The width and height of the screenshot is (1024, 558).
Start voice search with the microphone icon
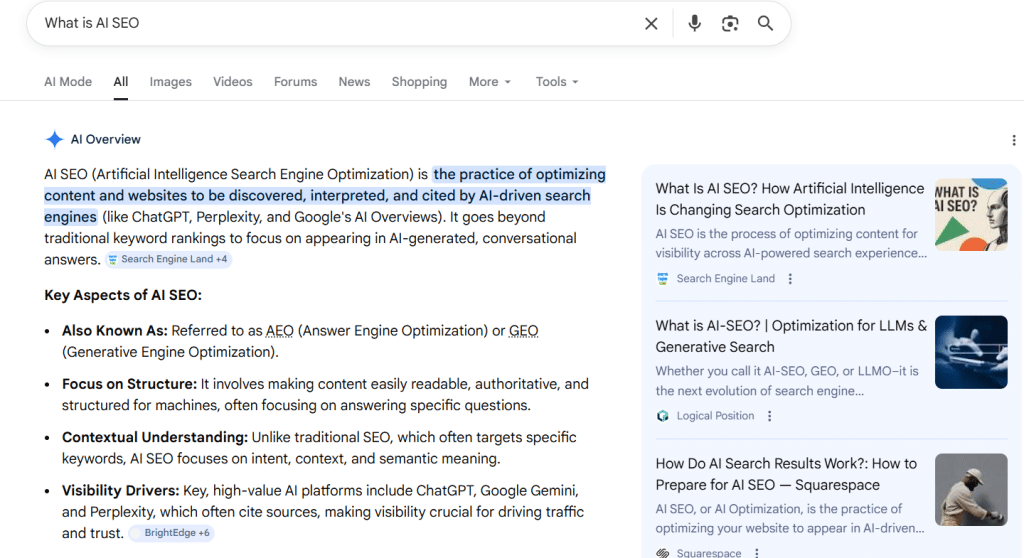(x=694, y=24)
